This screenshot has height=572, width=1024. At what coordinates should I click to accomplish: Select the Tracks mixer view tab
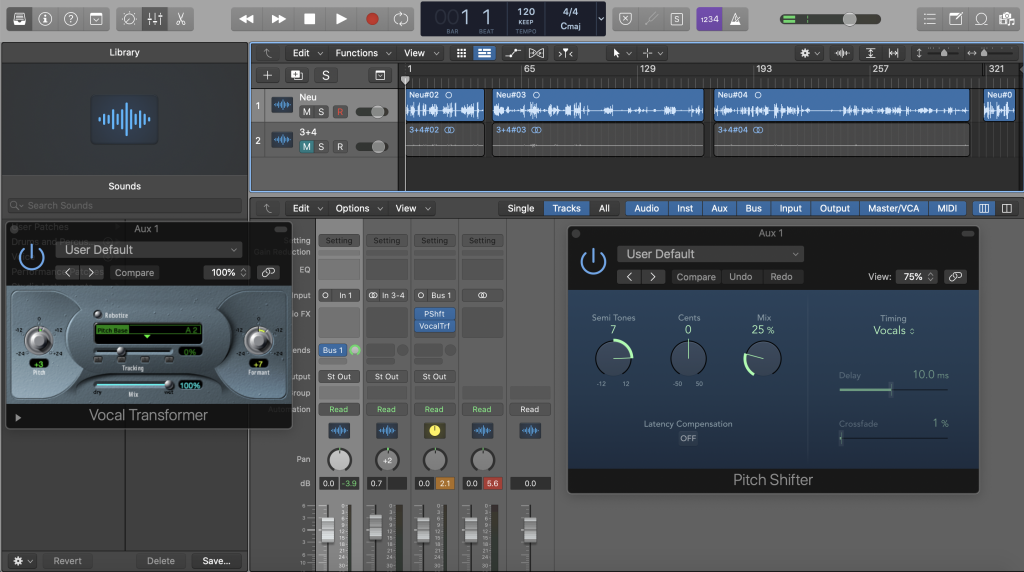[x=566, y=208]
